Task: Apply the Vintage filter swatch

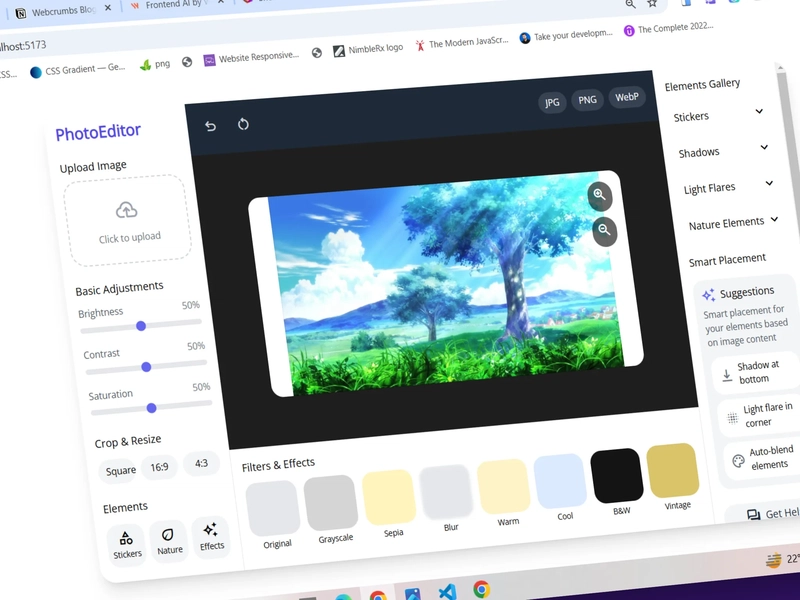Action: click(672, 470)
